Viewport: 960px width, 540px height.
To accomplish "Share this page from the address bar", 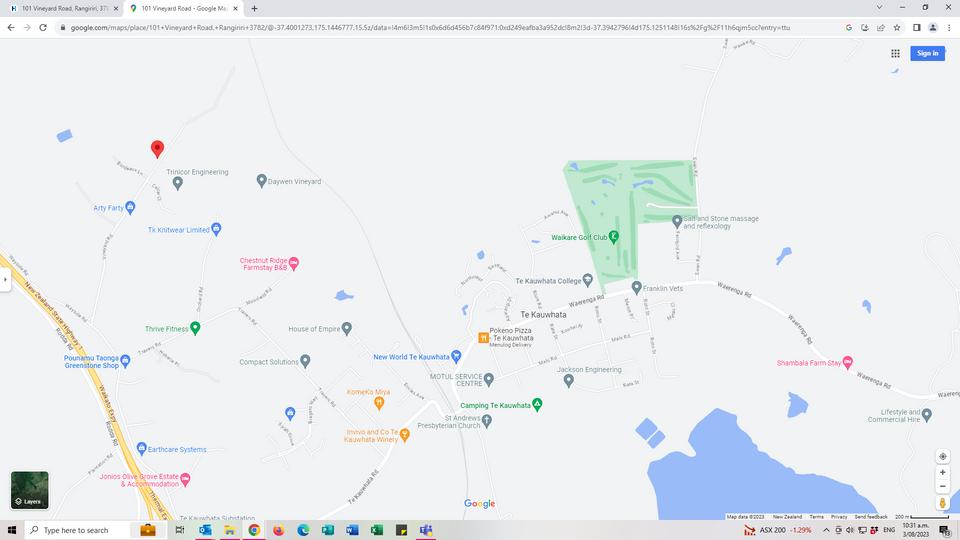I will (x=881, y=28).
